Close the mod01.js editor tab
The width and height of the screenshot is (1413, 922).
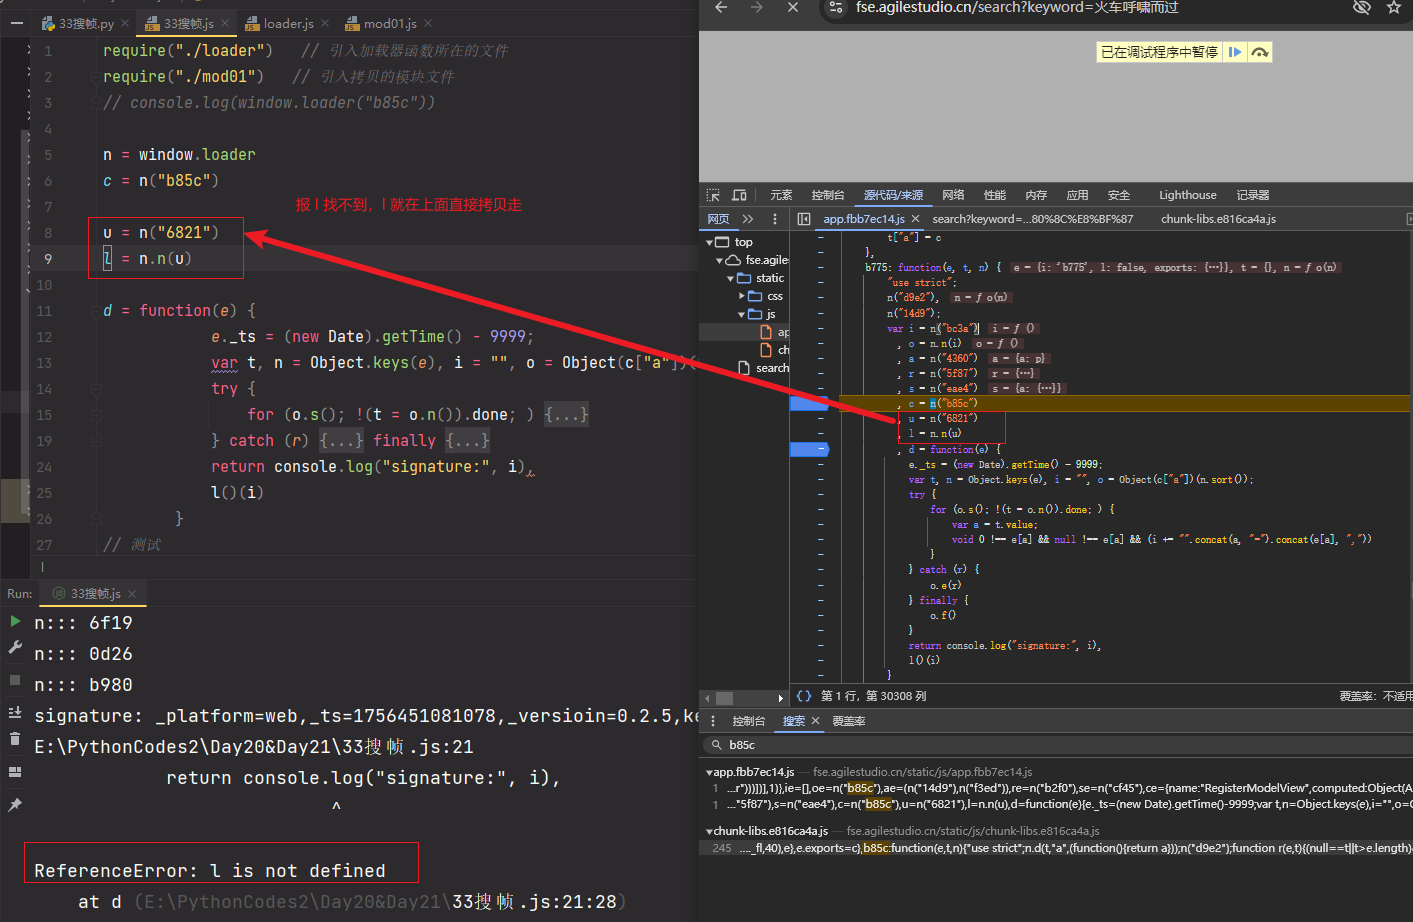pos(428,23)
